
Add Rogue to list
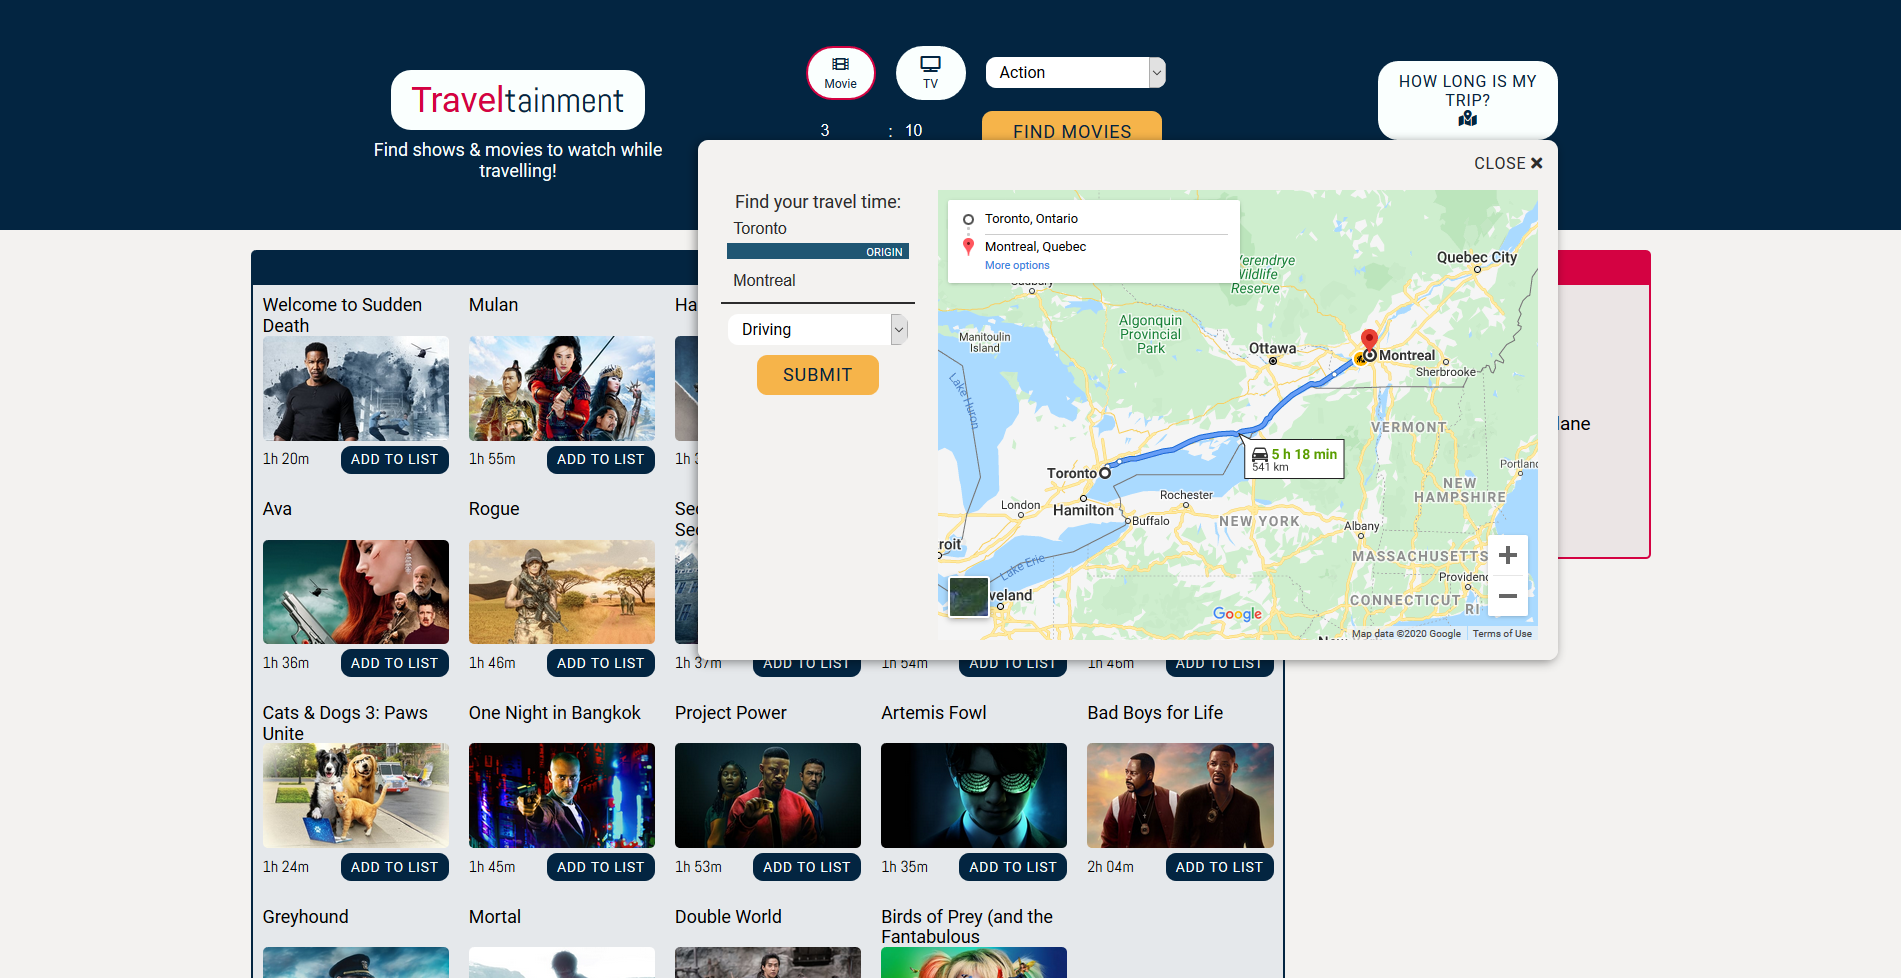pos(601,663)
